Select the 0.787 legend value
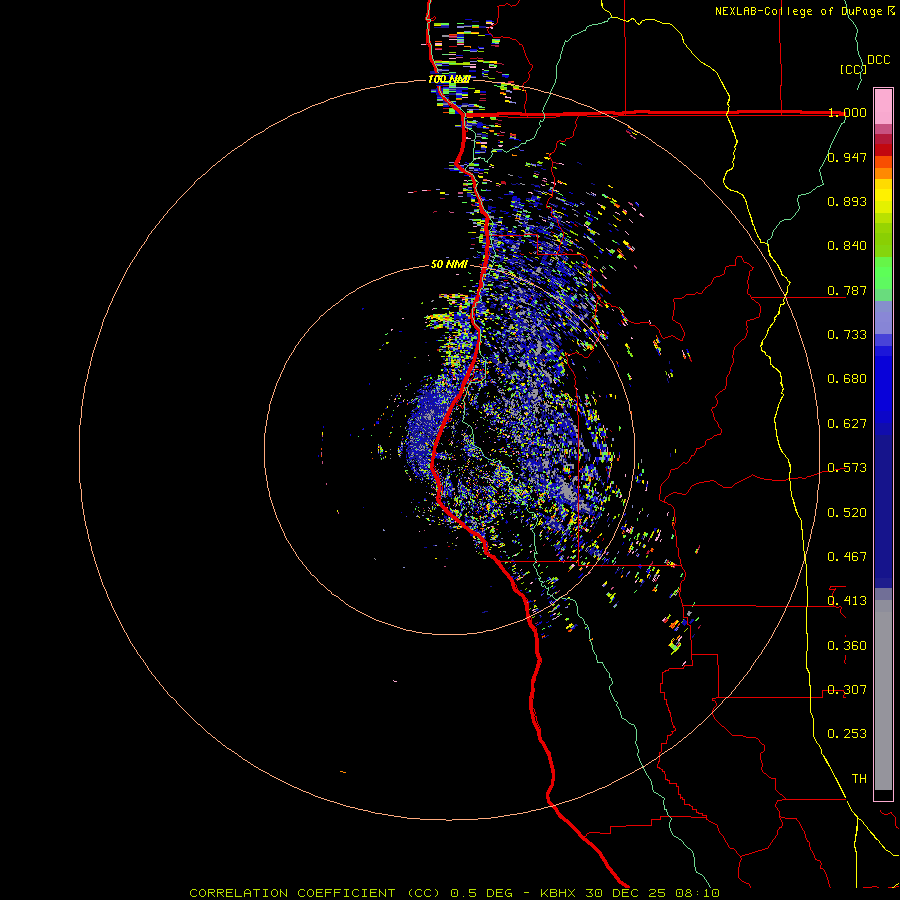 click(847, 290)
